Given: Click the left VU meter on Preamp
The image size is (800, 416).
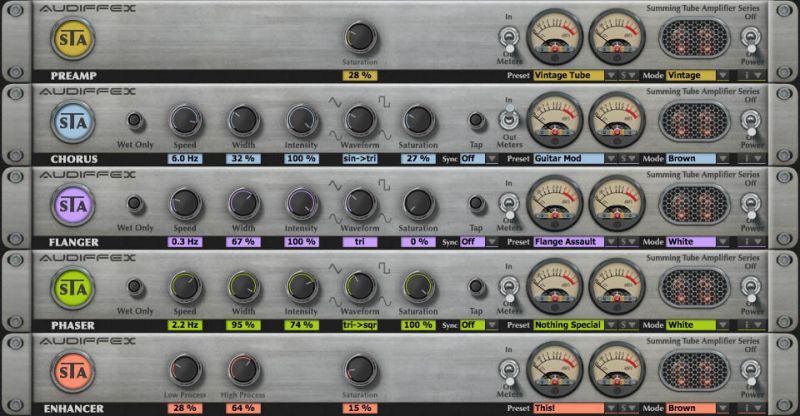Looking at the screenshot, I should pyautogui.click(x=555, y=37).
